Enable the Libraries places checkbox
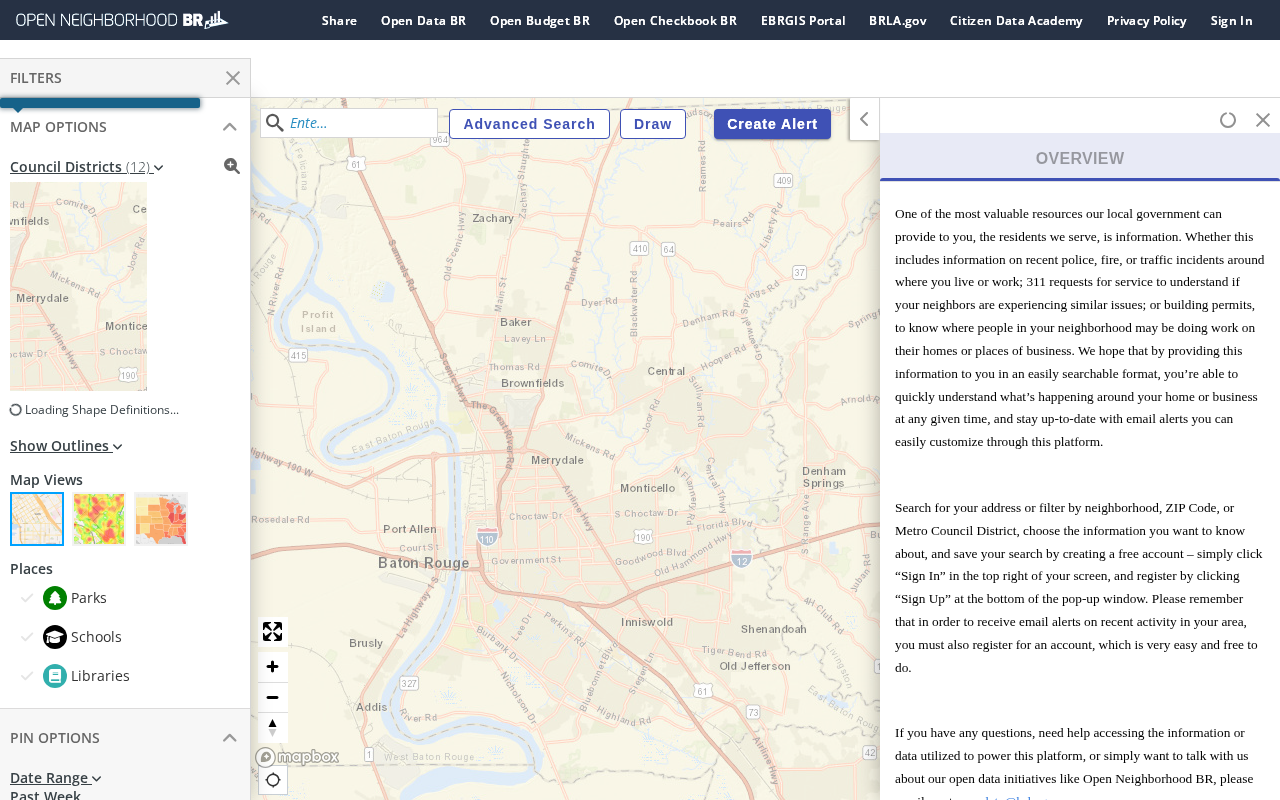Viewport: 1280px width, 800px height. (27, 676)
